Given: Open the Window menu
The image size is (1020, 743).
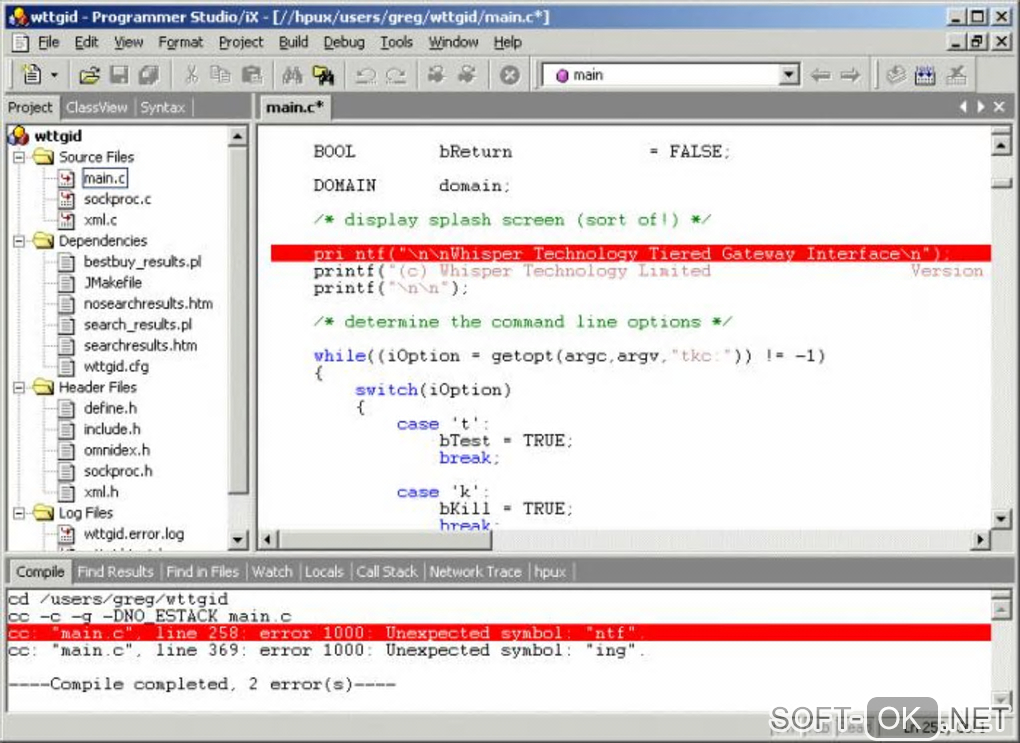Looking at the screenshot, I should (x=453, y=42).
